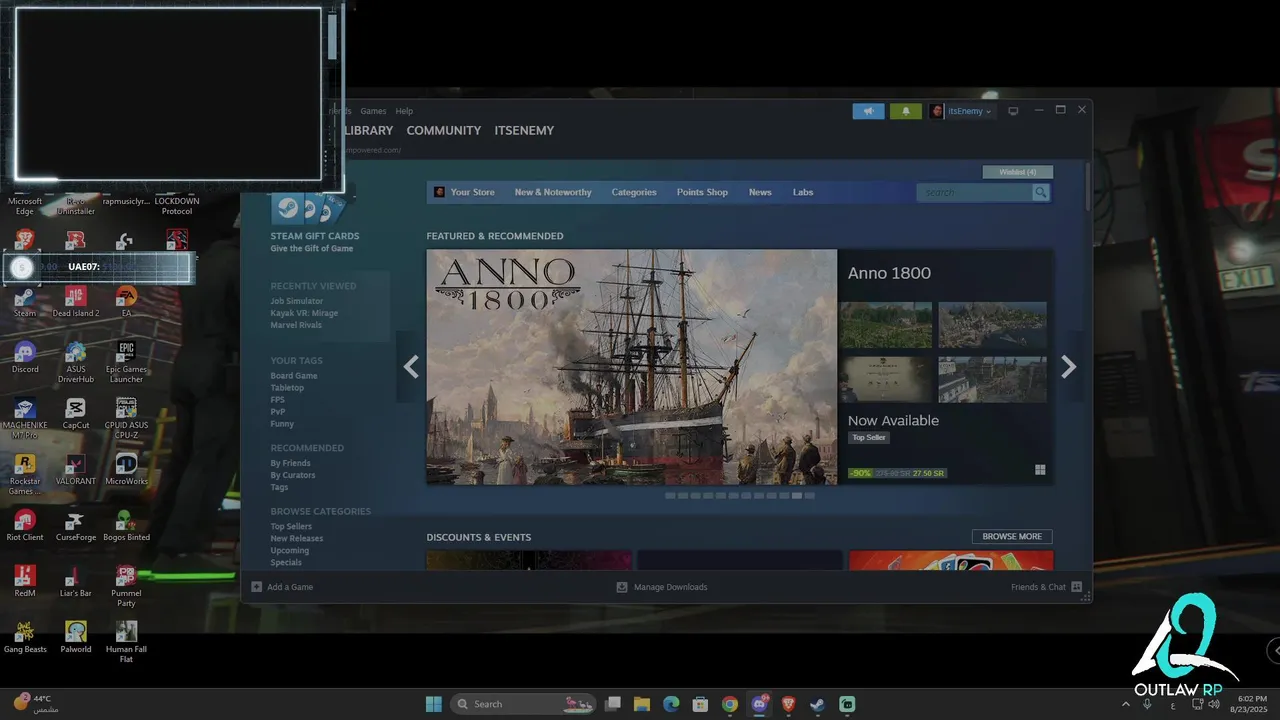Screen dimensions: 1280x720
Task: Open Job Simulator in Recently Viewed
Action: click(x=297, y=301)
